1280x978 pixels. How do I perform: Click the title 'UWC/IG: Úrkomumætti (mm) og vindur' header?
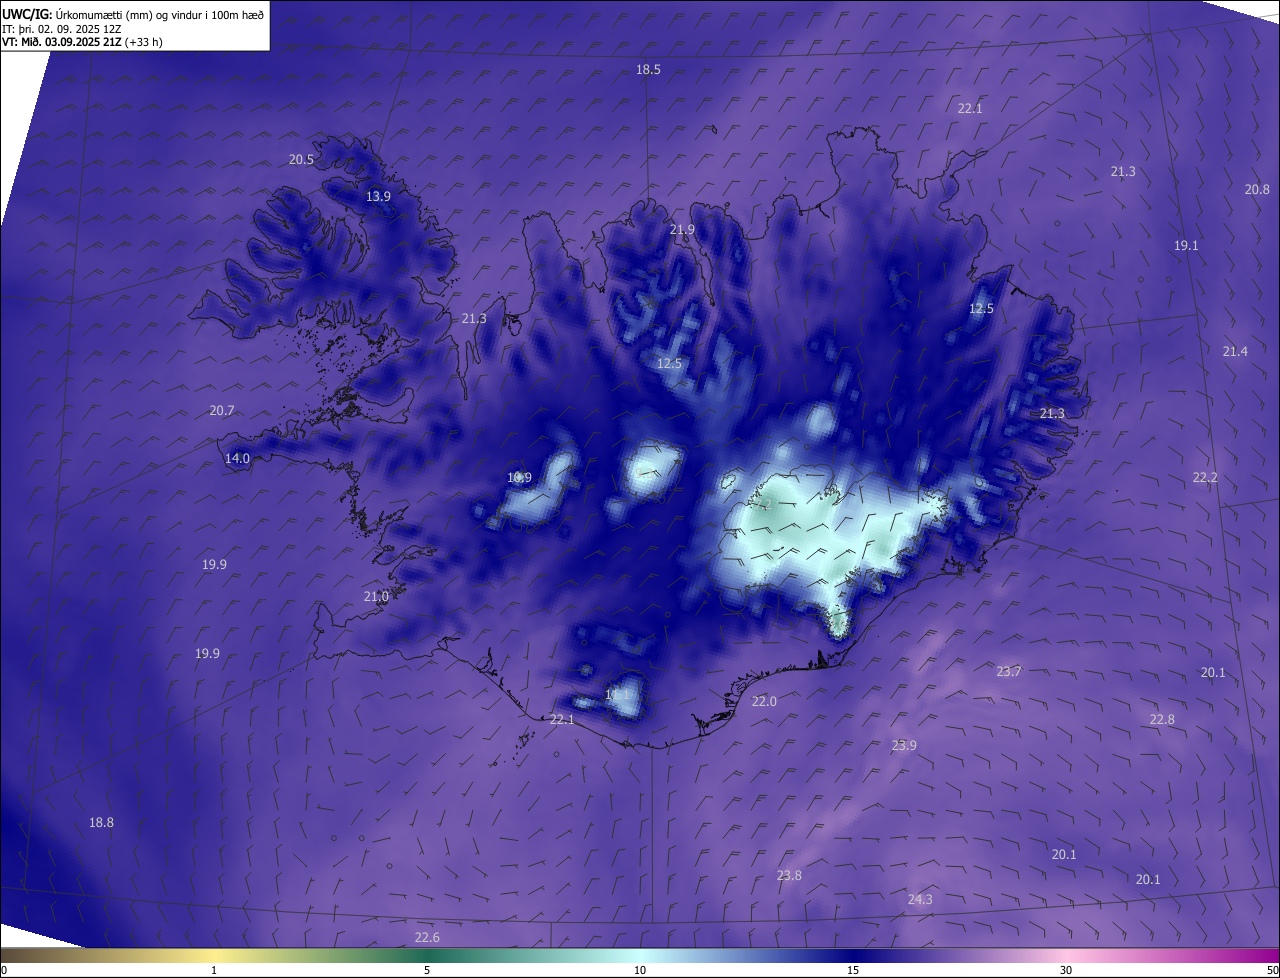(x=133, y=14)
